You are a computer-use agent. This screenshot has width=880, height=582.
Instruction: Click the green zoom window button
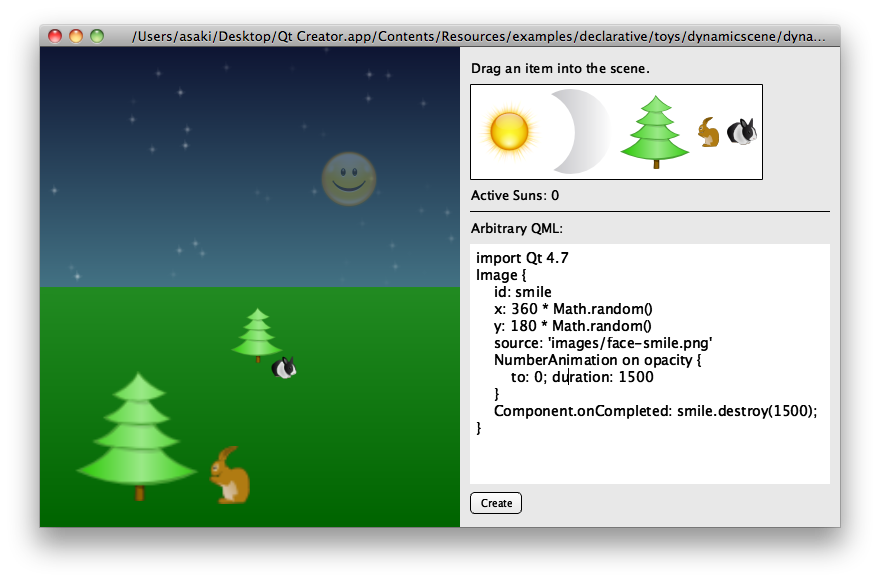[x=97, y=36]
